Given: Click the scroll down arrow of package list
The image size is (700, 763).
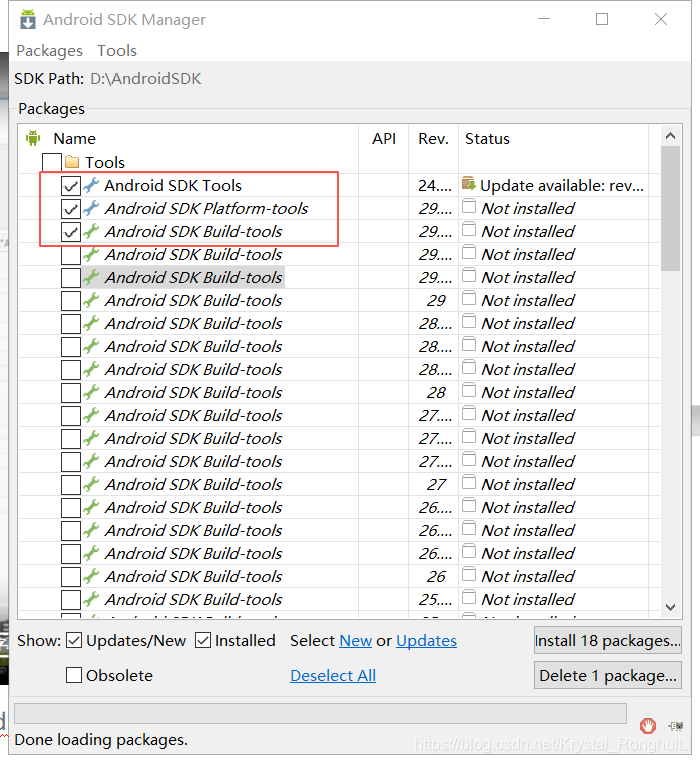Looking at the screenshot, I should coord(670,607).
